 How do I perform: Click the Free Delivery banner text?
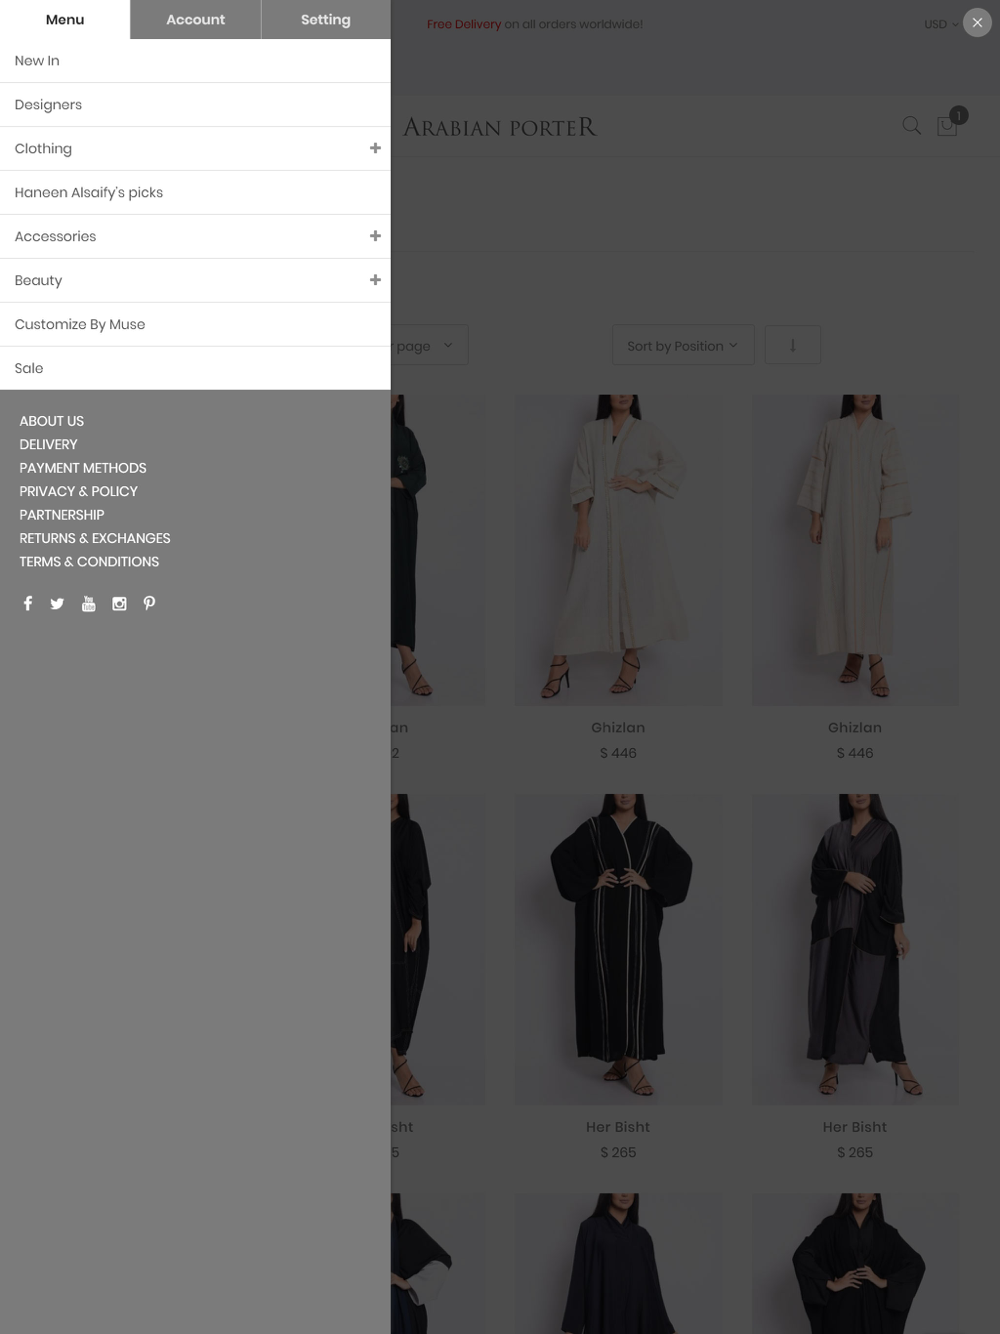click(535, 24)
